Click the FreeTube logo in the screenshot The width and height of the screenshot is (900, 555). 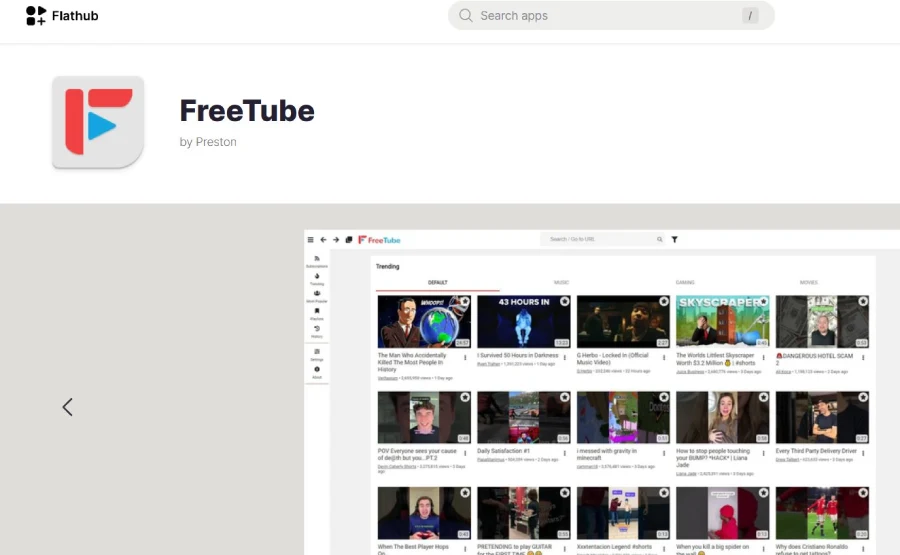coord(379,240)
